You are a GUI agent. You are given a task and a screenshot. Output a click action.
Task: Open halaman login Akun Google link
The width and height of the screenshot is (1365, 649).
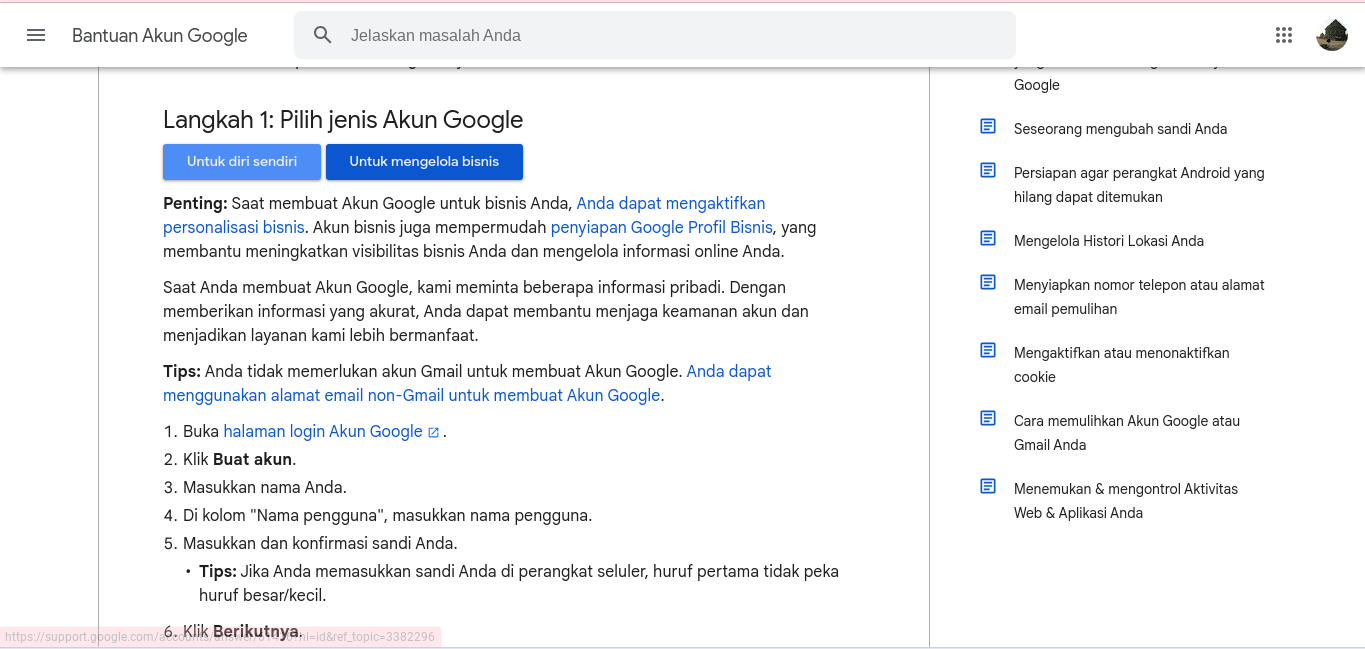323,431
